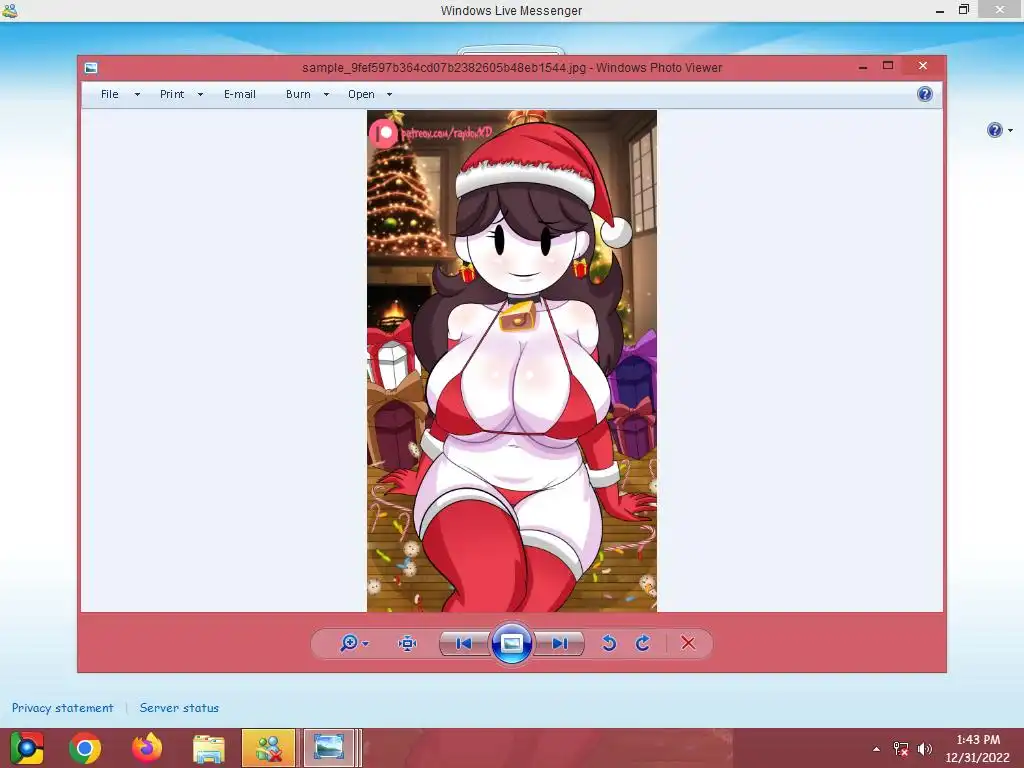The height and width of the screenshot is (768, 1024).
Task: Expand the File menu dropdown arrow
Action: pos(137,95)
